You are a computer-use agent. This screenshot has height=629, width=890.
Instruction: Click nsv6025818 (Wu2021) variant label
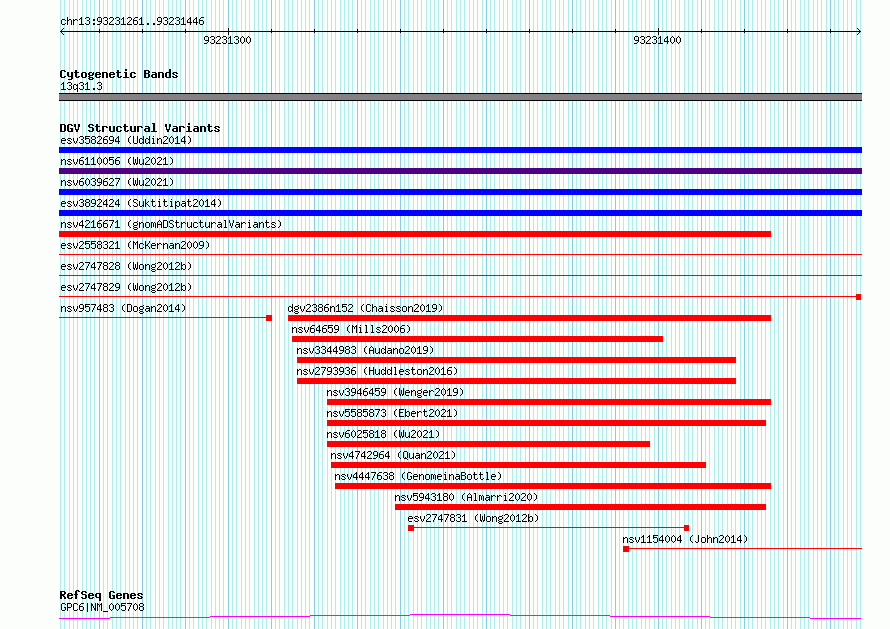pyautogui.click(x=383, y=434)
